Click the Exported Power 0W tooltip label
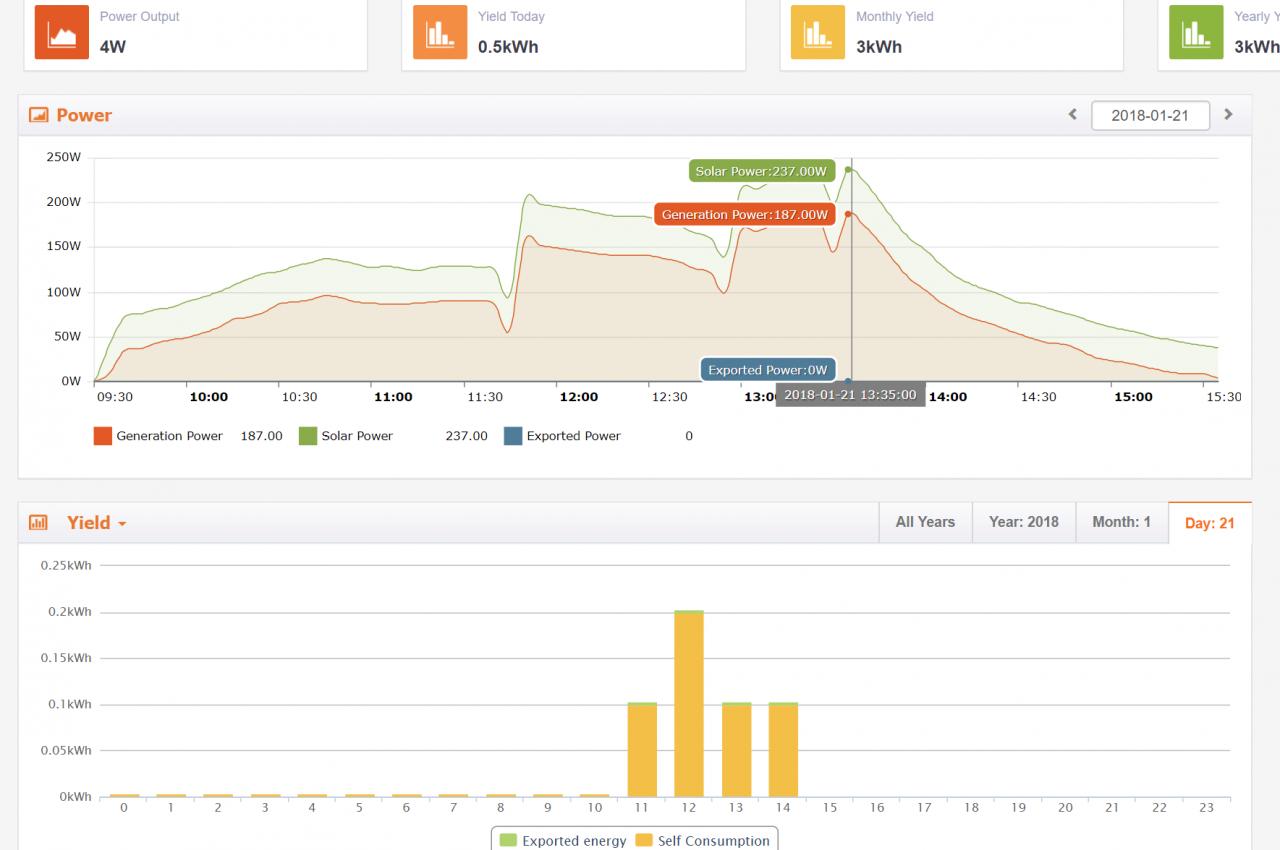1280x850 pixels. coord(768,370)
